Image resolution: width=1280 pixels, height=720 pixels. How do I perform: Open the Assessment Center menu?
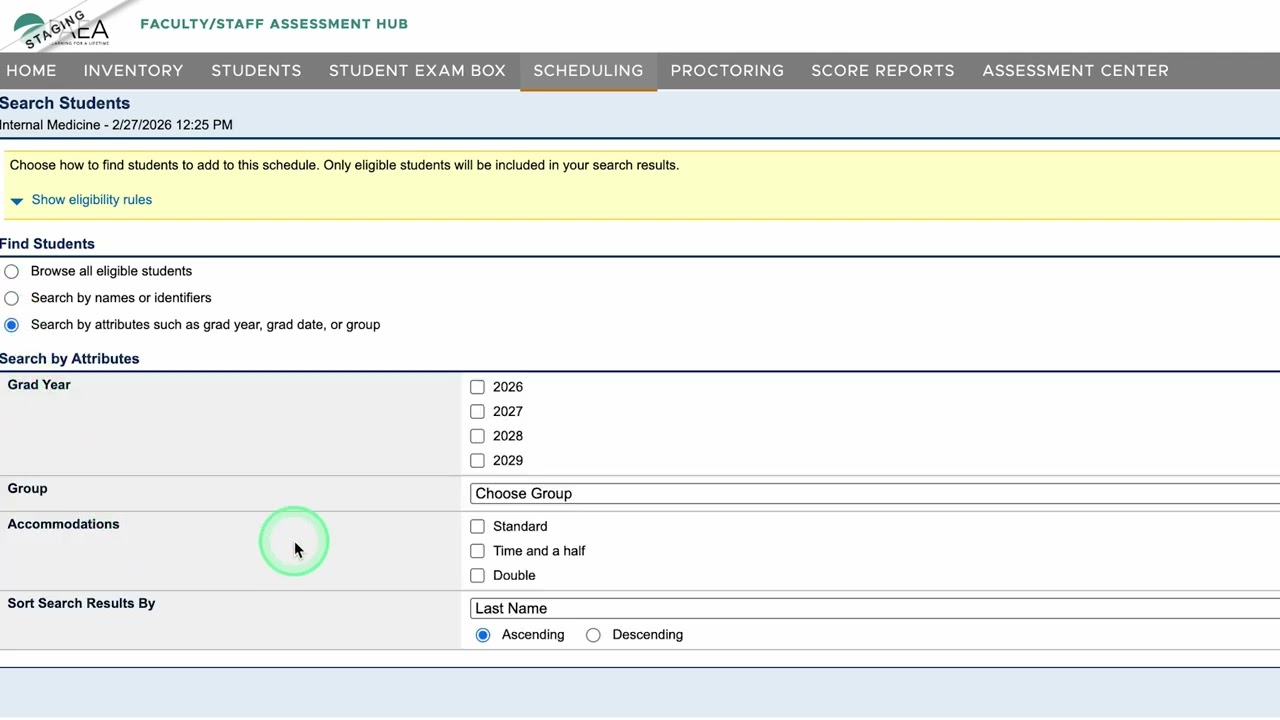click(x=1075, y=71)
